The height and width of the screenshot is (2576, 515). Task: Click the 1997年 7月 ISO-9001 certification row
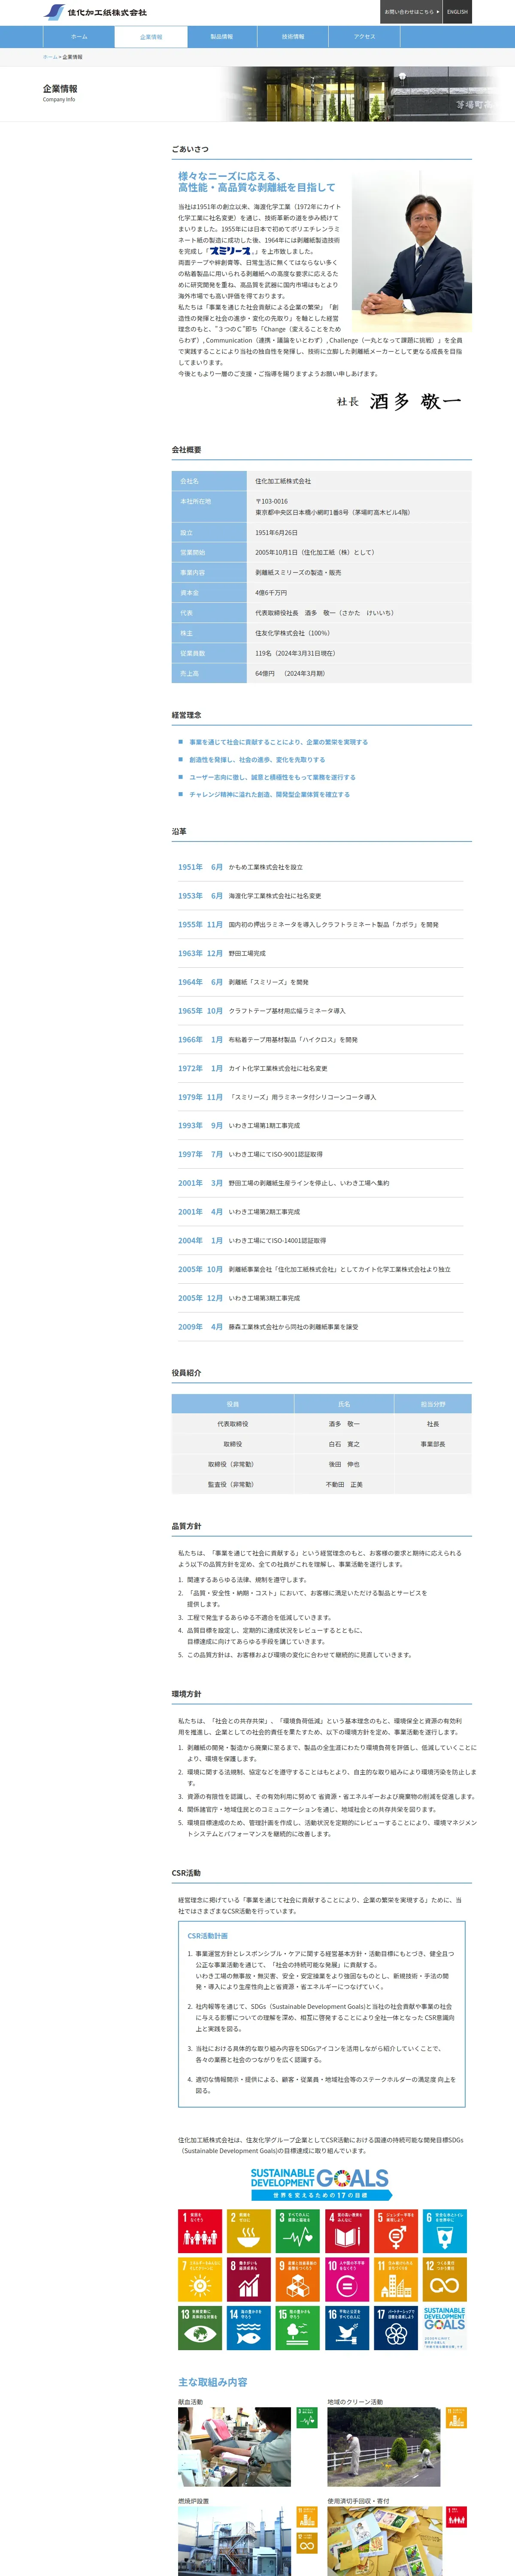321,1154
